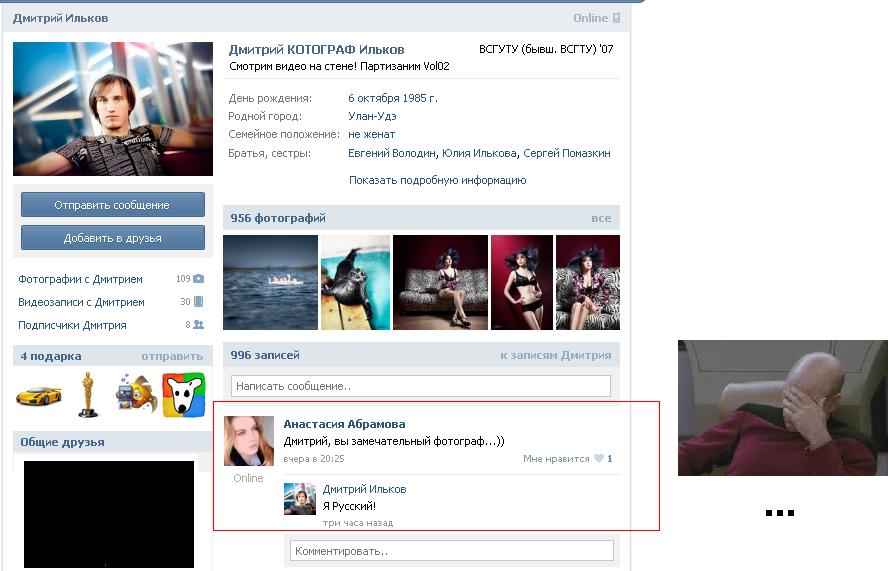Click отправить link in gifts header

(x=172, y=356)
